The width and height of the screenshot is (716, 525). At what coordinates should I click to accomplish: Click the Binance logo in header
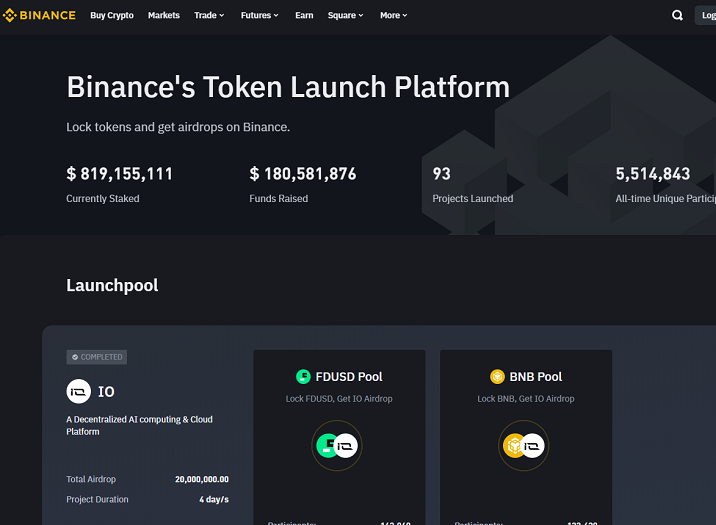[x=39, y=15]
